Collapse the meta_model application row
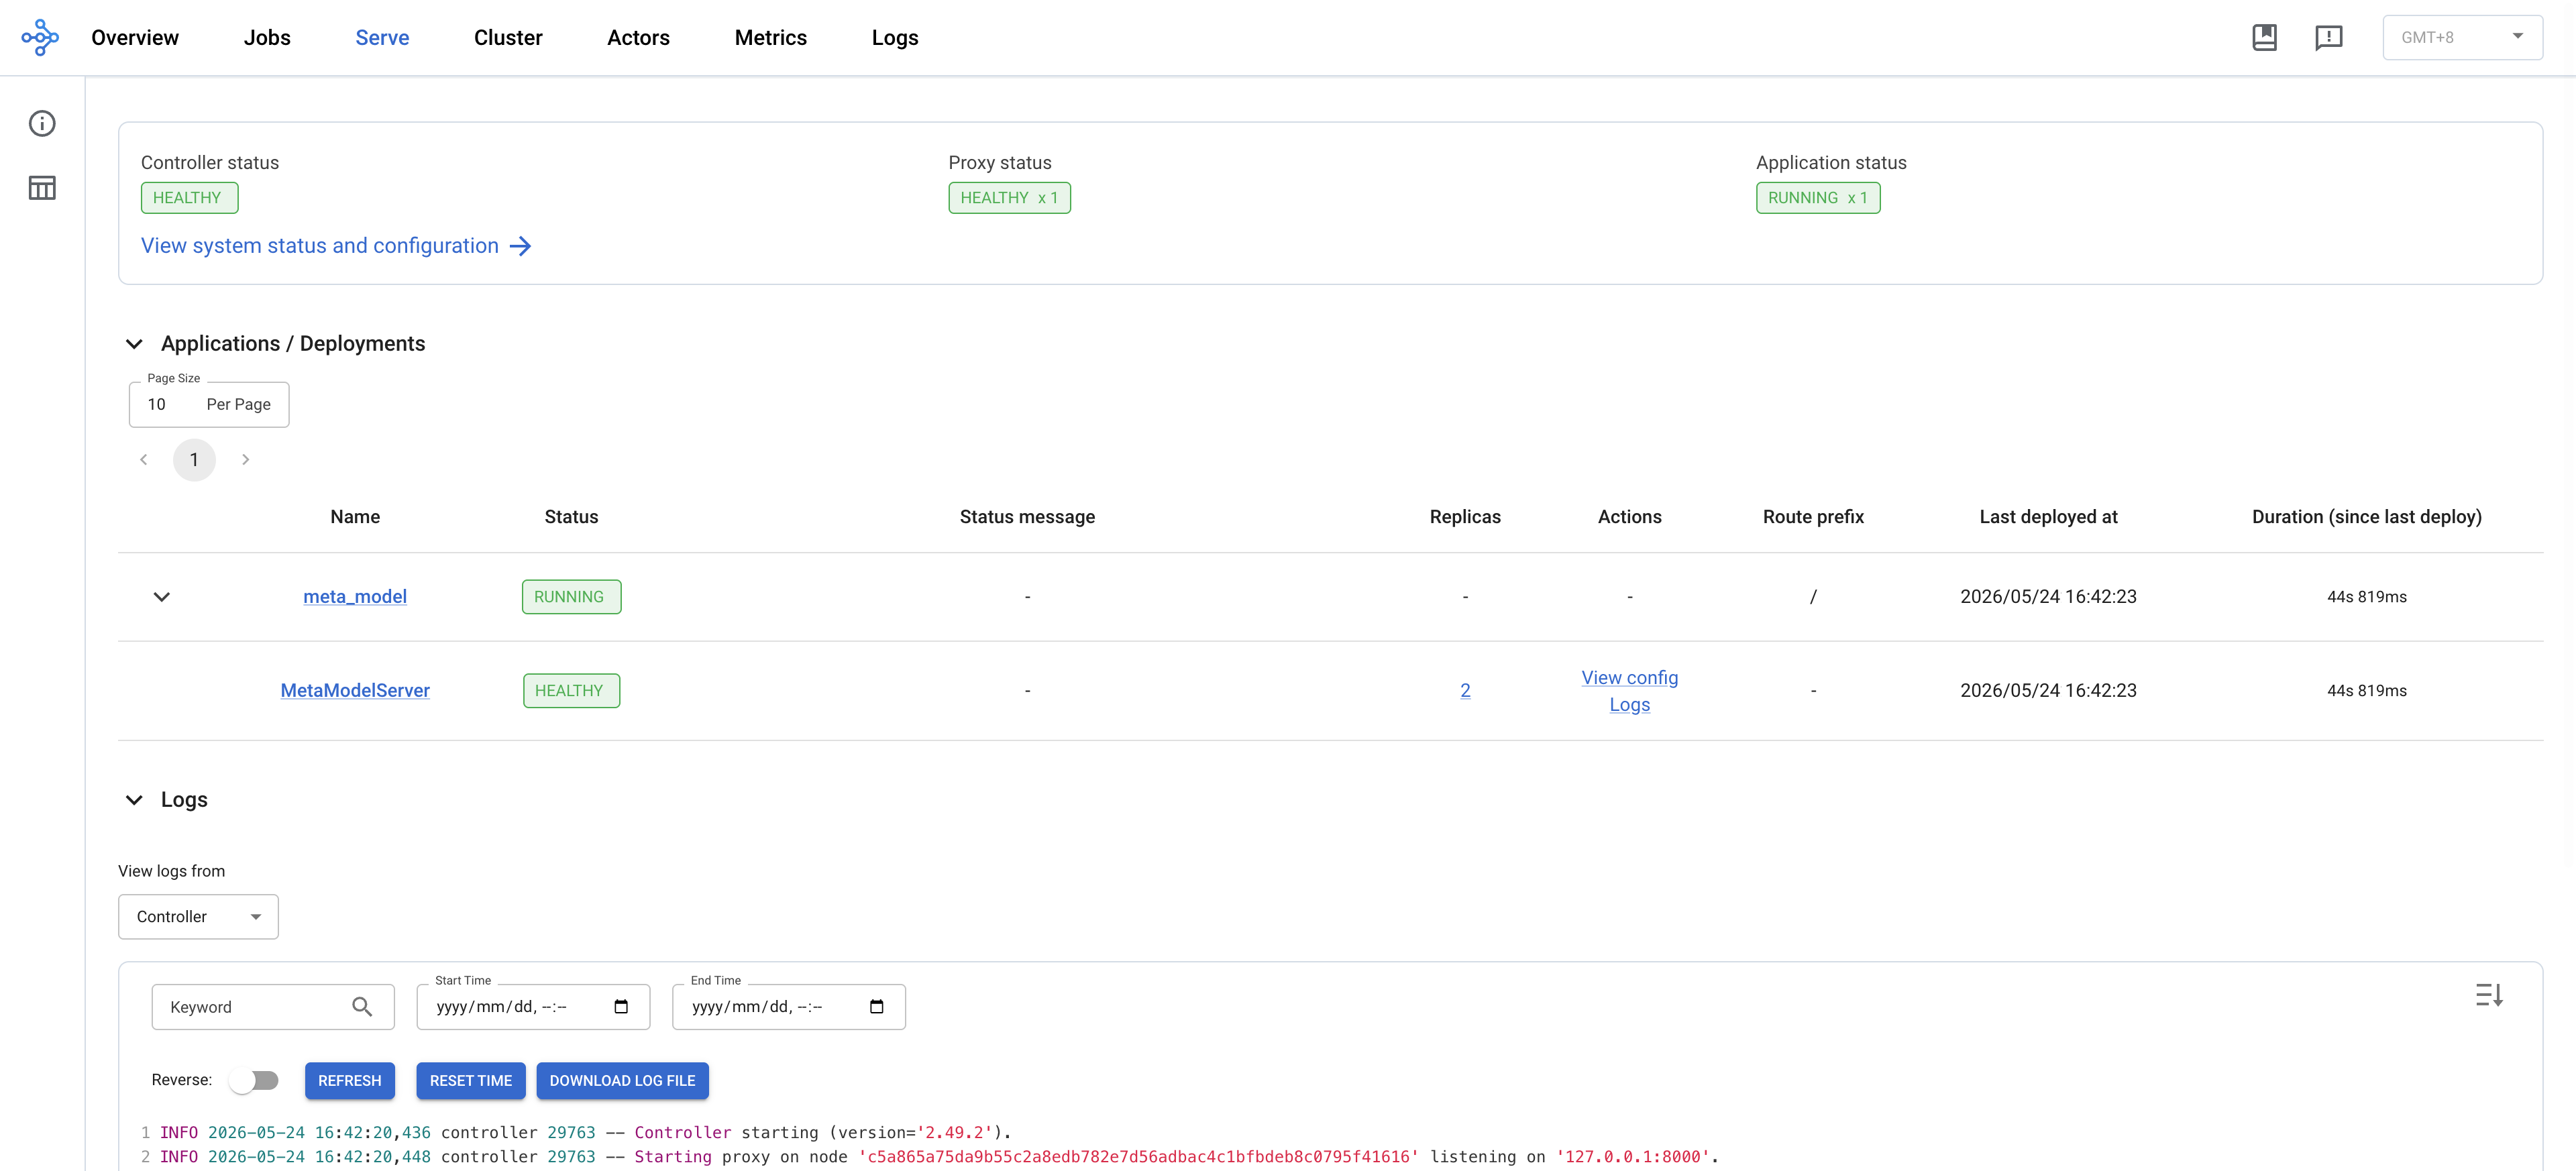Viewport: 2576px width, 1171px height. pyautogui.click(x=161, y=597)
